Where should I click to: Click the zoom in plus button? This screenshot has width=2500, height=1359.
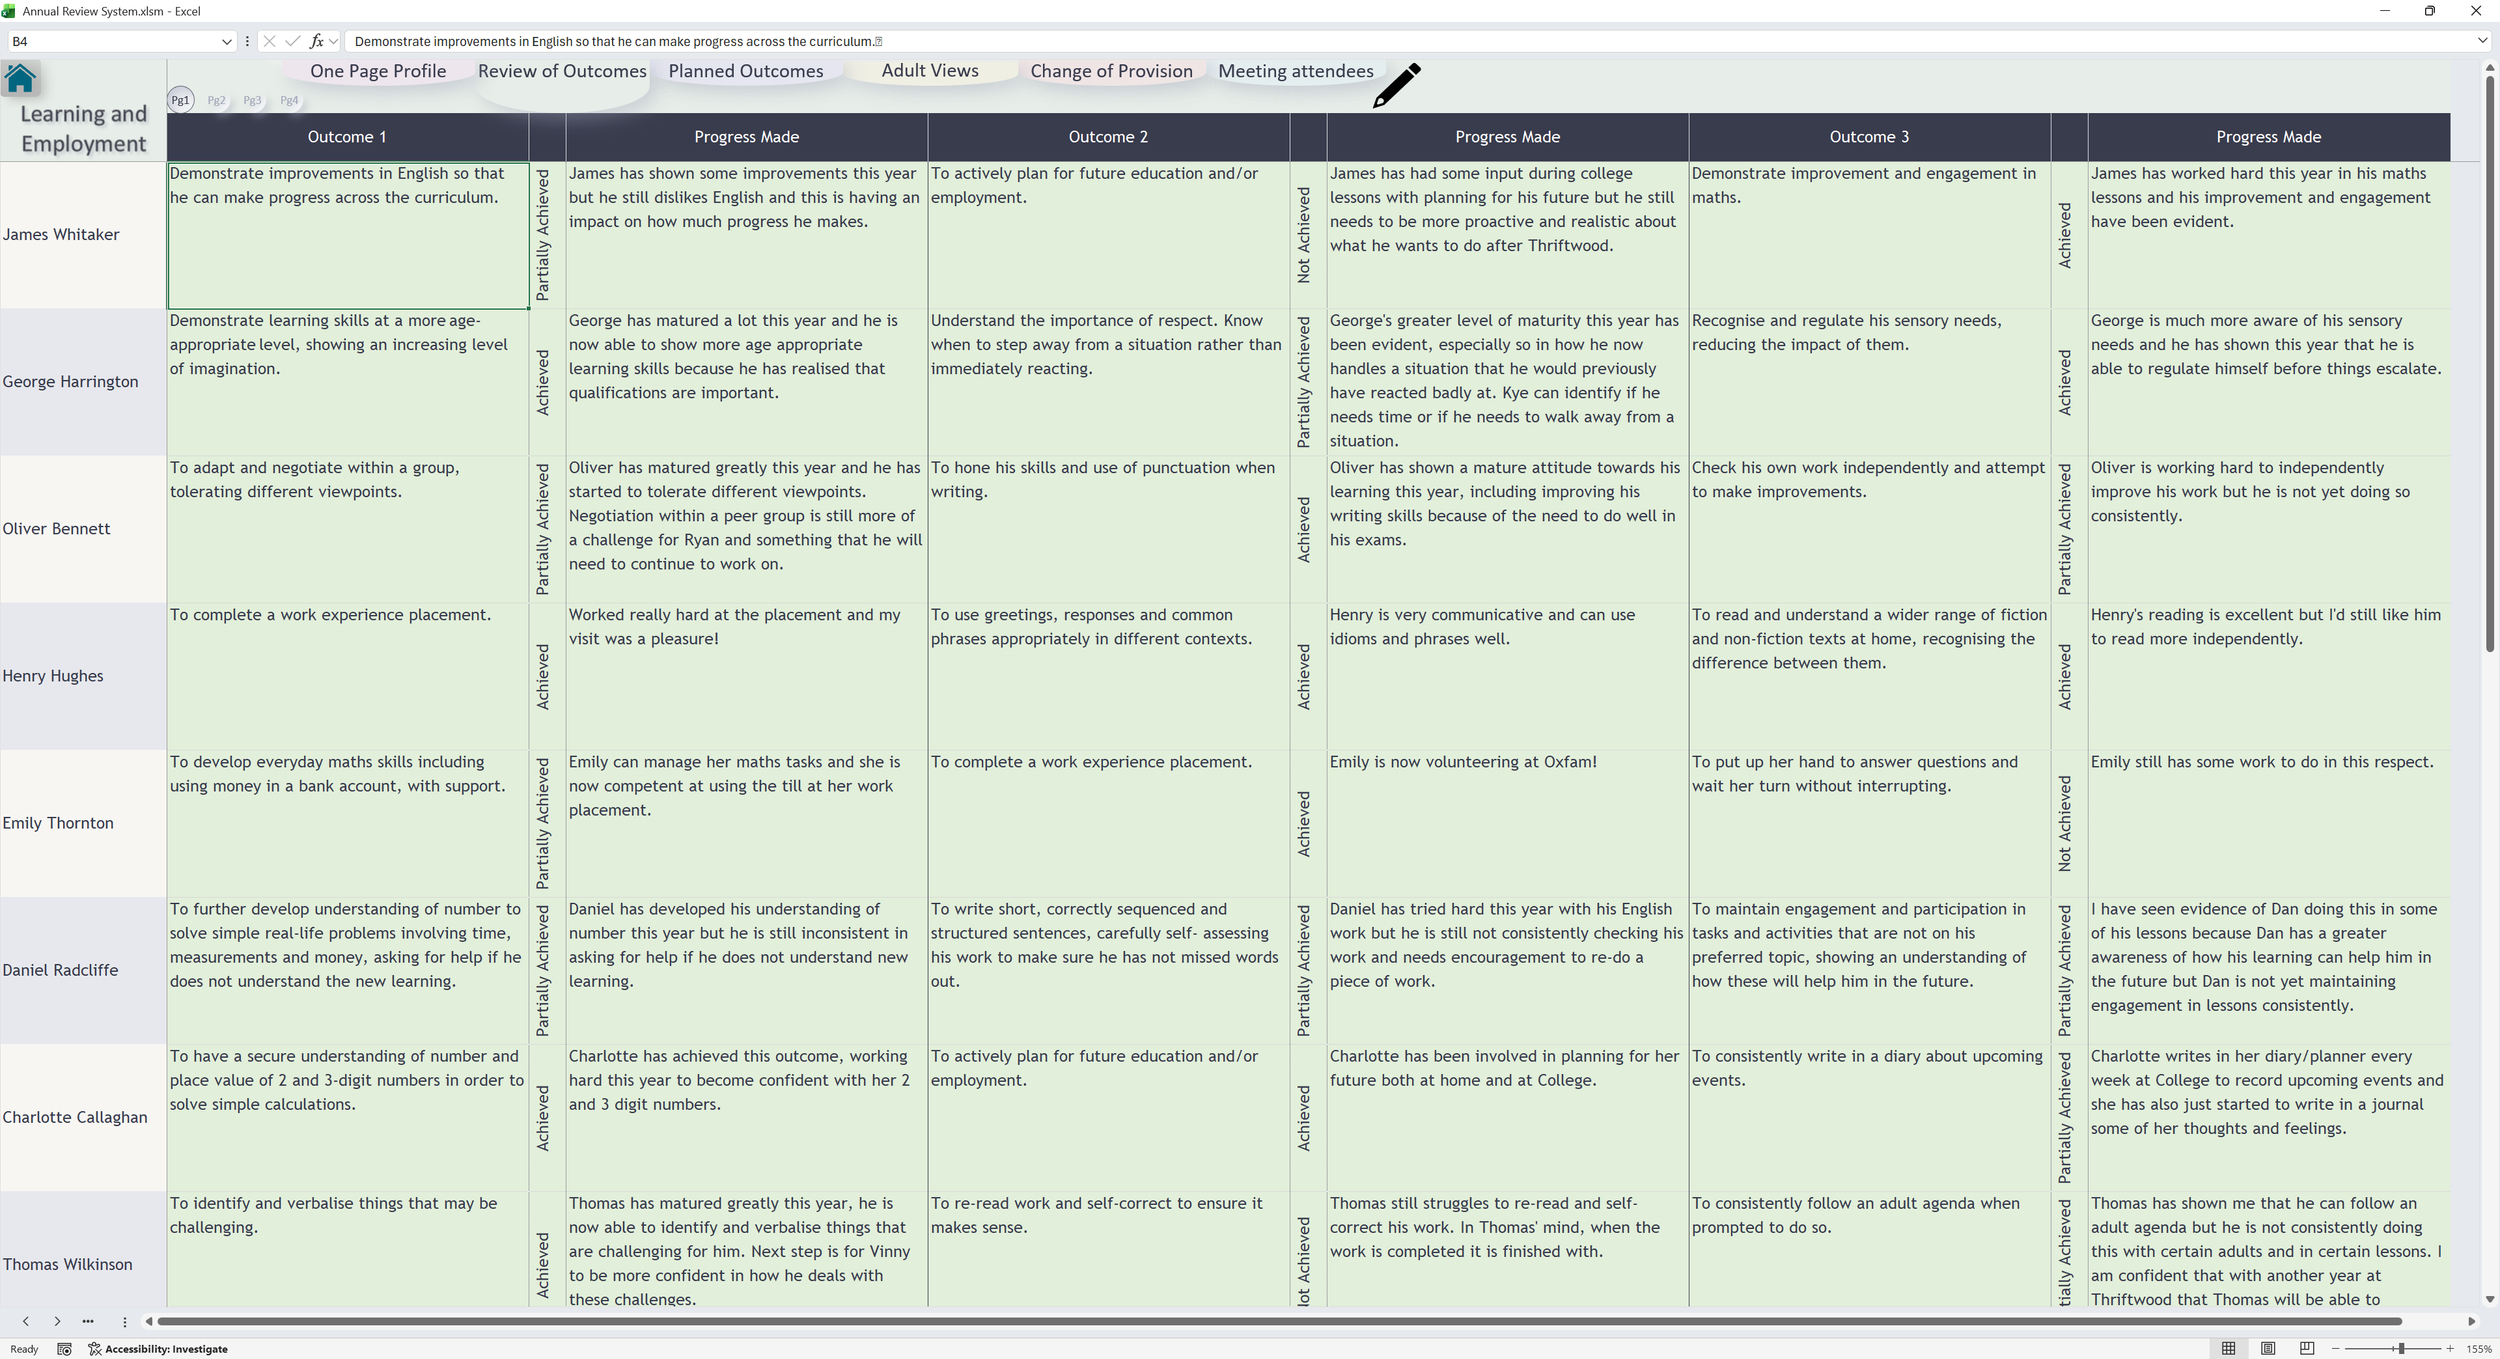coord(2450,1349)
